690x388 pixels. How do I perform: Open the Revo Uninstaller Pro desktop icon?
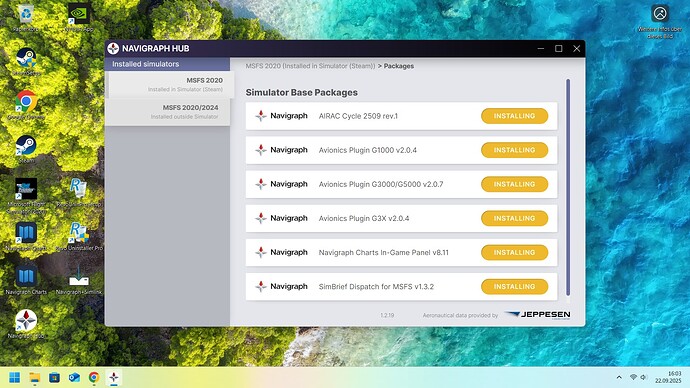coord(79,236)
